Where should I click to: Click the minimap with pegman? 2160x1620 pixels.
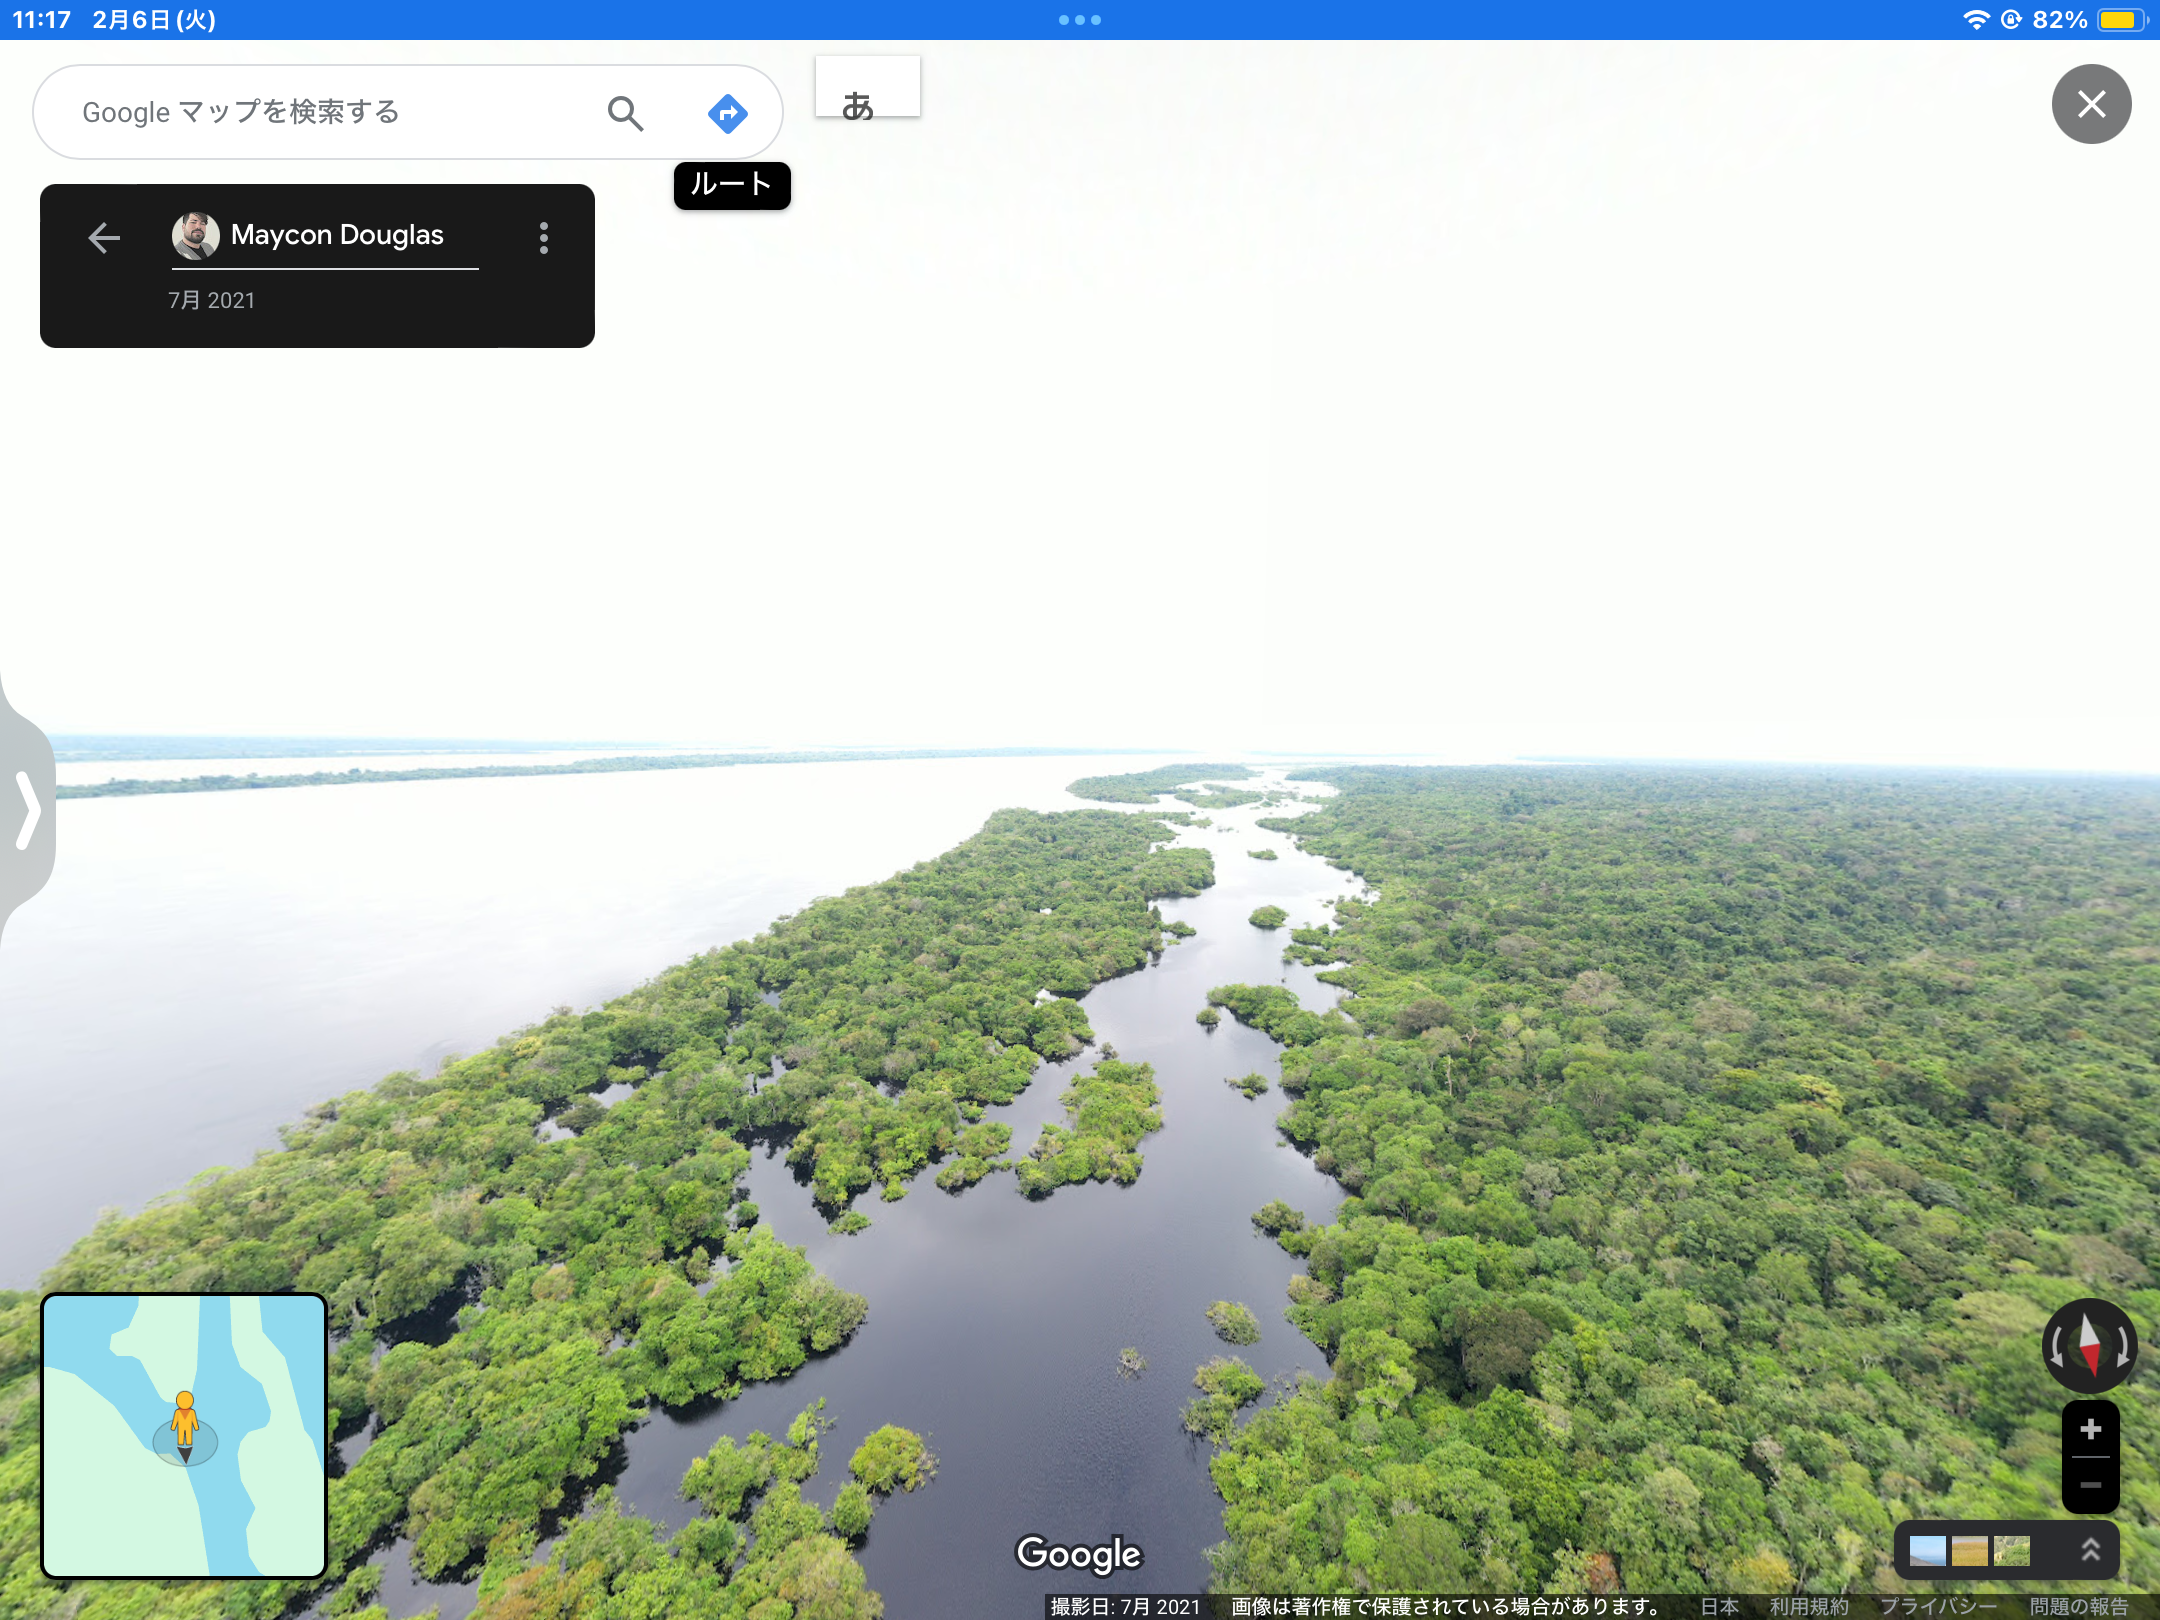click(x=184, y=1435)
